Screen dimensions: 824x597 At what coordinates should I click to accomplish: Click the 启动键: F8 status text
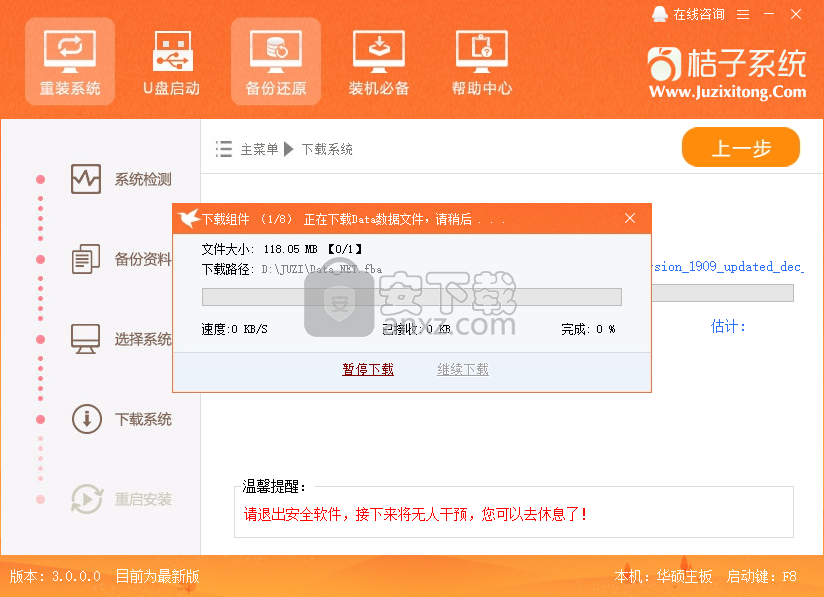tap(761, 577)
